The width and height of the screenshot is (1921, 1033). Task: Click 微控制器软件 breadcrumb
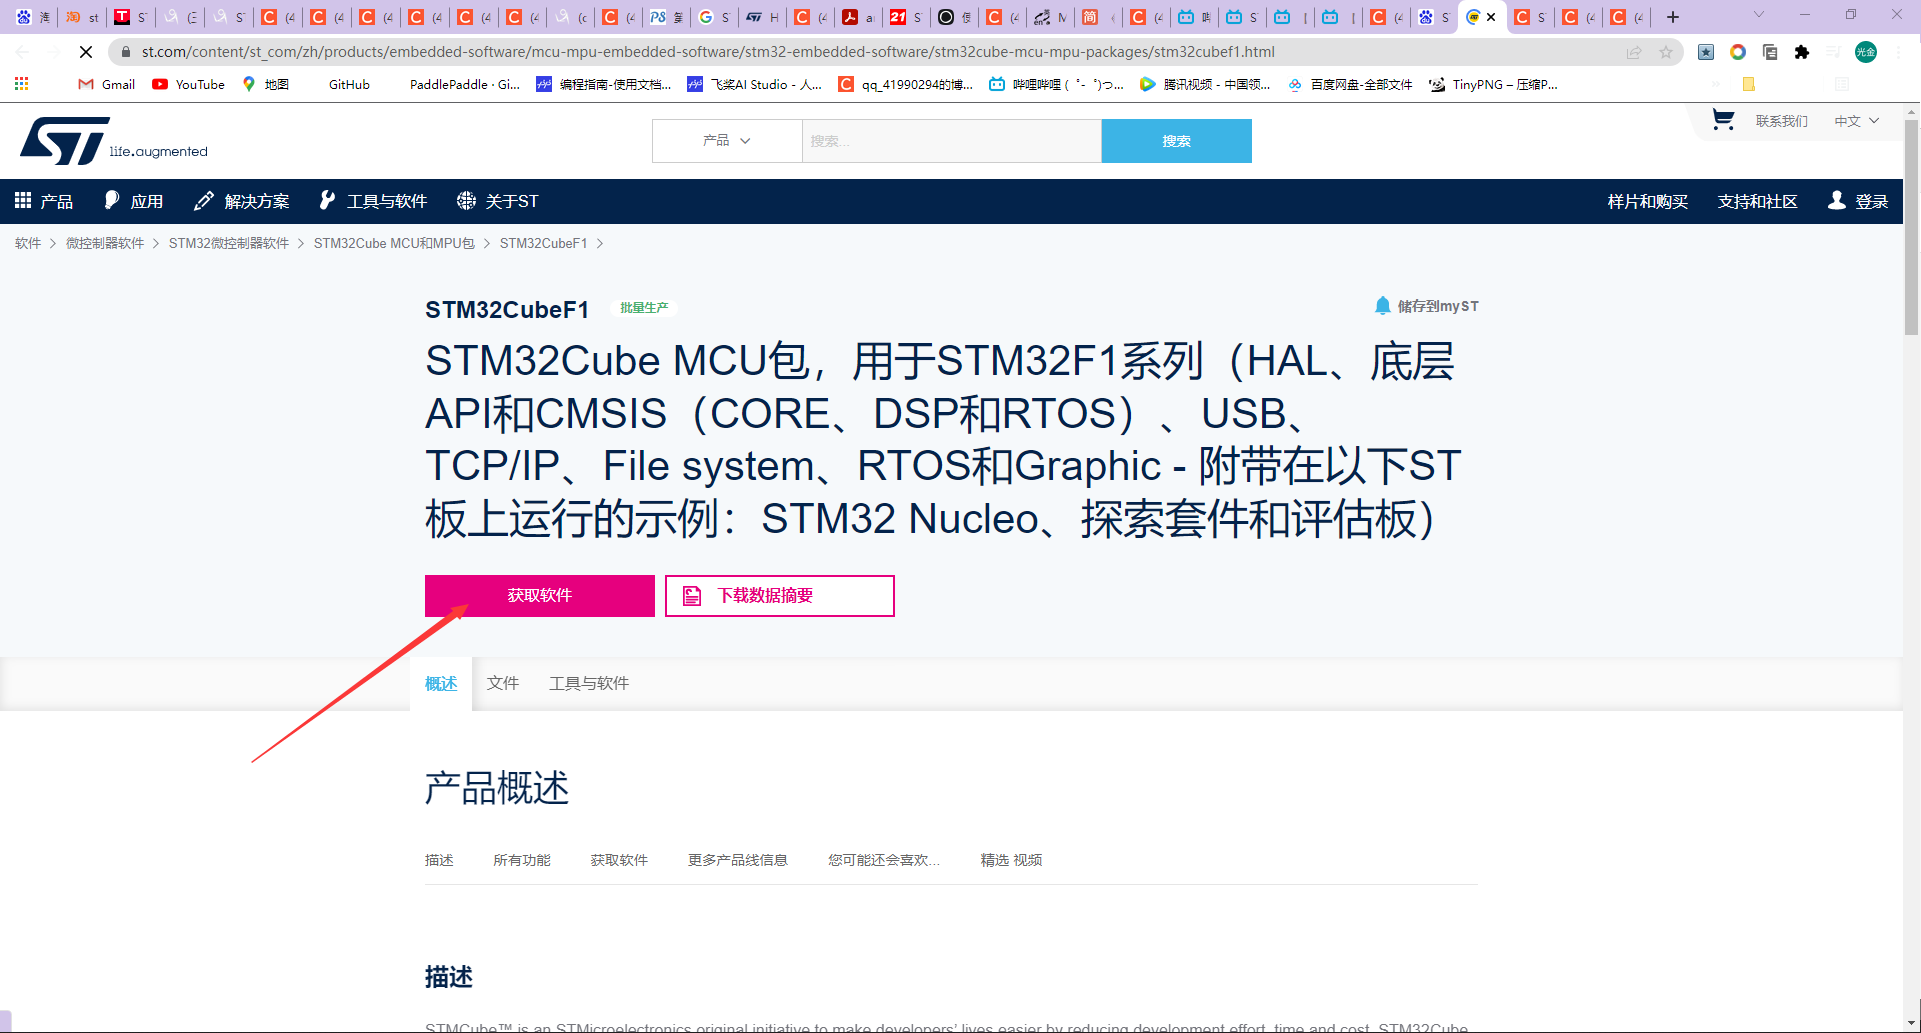coord(105,243)
